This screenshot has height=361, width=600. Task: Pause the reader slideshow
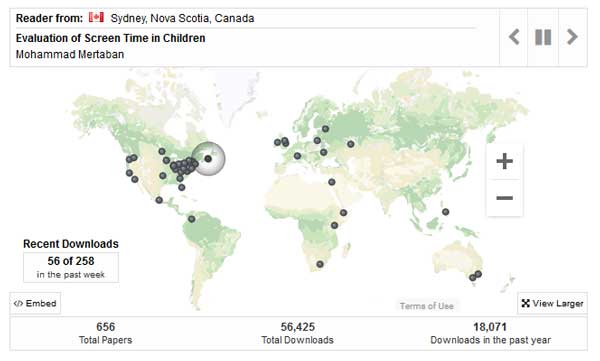click(543, 37)
